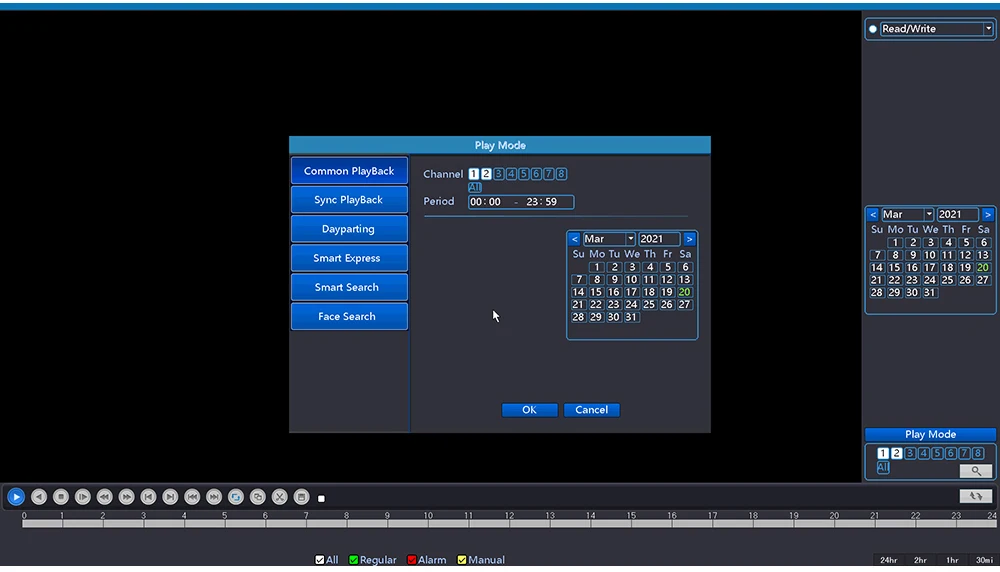The image size is (1000, 572).
Task: Click the reverse play button
Action: coord(39,497)
